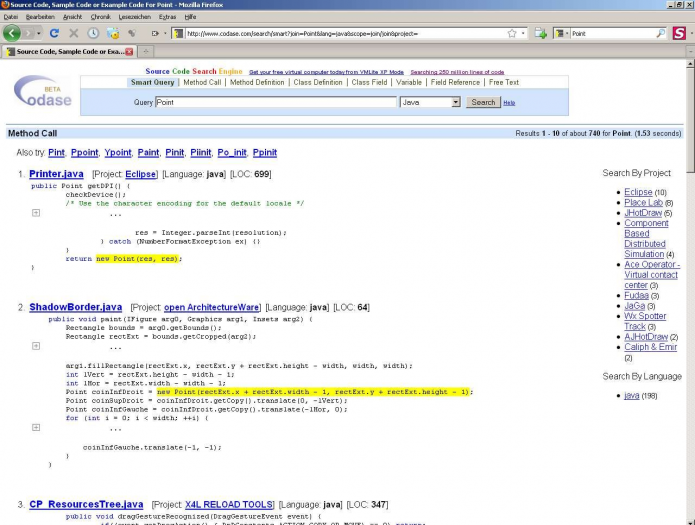This screenshot has height=525, width=695.
Task: Open the VMLite XP Mode ad link
Action: [326, 72]
